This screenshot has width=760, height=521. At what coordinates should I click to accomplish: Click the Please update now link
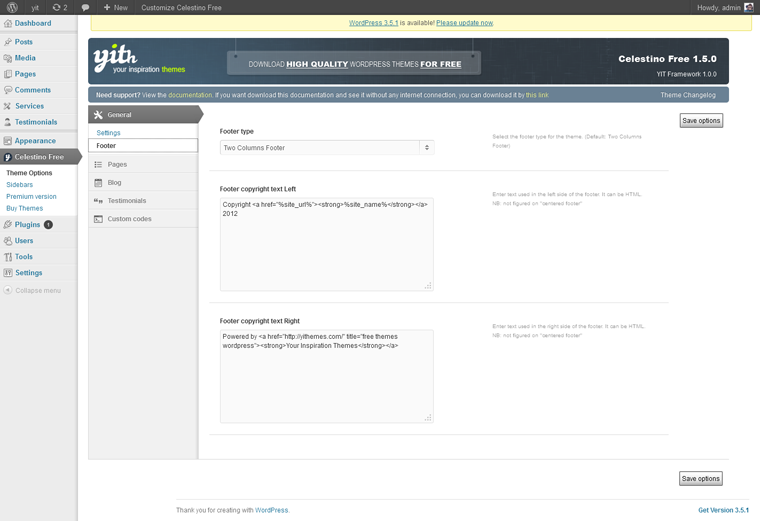point(464,23)
